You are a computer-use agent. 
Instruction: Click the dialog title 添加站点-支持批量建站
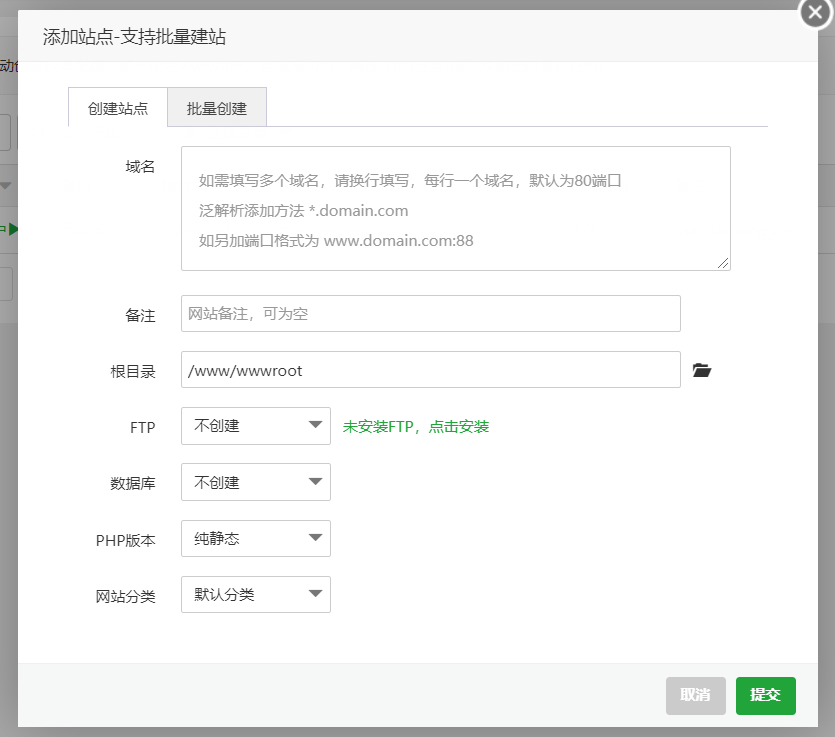point(134,37)
